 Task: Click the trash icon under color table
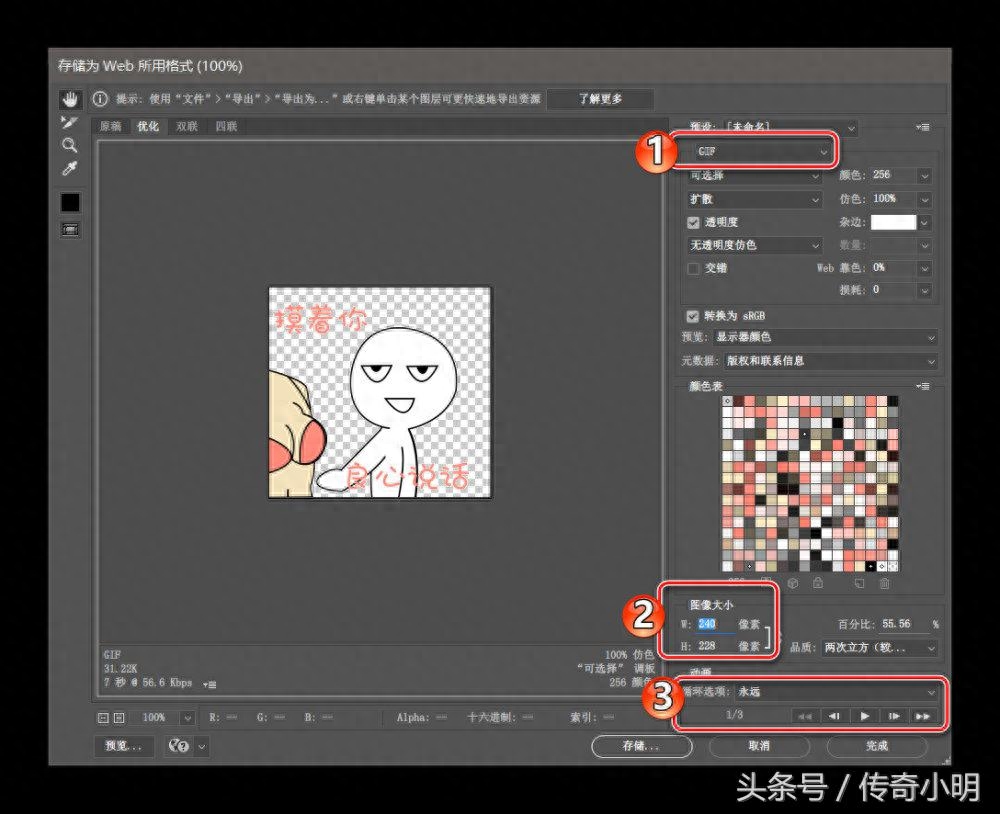[884, 583]
